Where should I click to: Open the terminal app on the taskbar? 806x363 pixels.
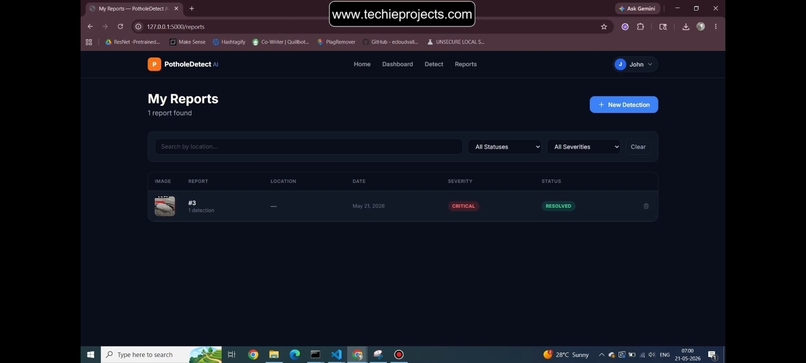(x=315, y=355)
